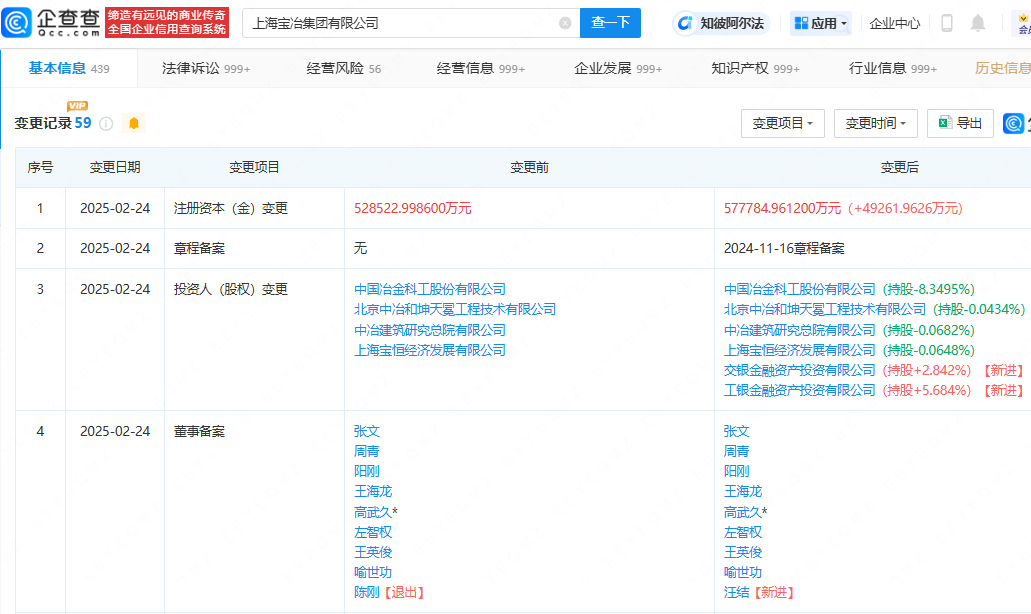1031x614 pixels.
Task: Switch to the 经营风险 tab
Action: click(x=343, y=68)
